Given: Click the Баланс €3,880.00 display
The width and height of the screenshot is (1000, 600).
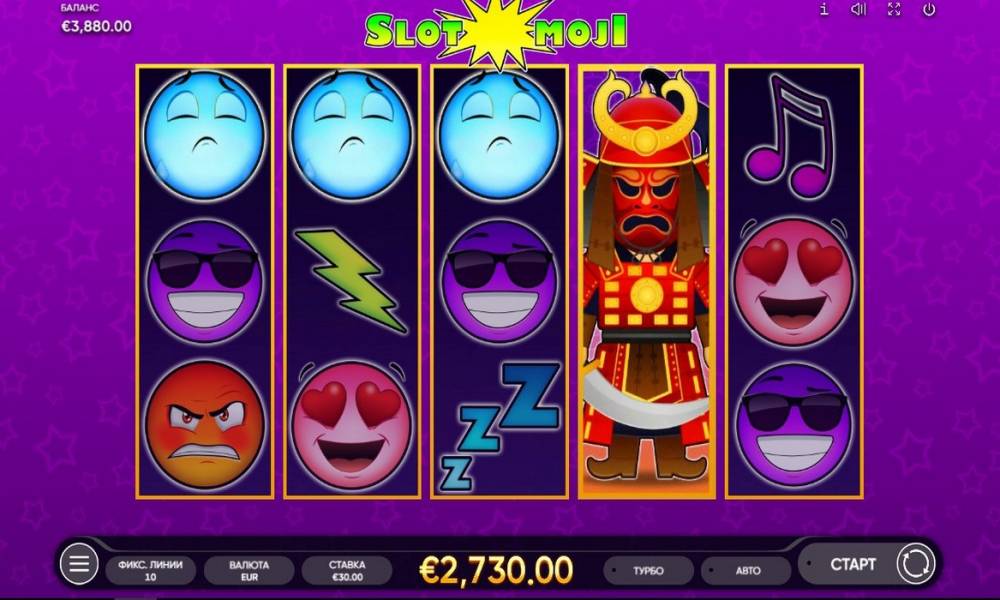Looking at the screenshot, I should pos(96,19).
